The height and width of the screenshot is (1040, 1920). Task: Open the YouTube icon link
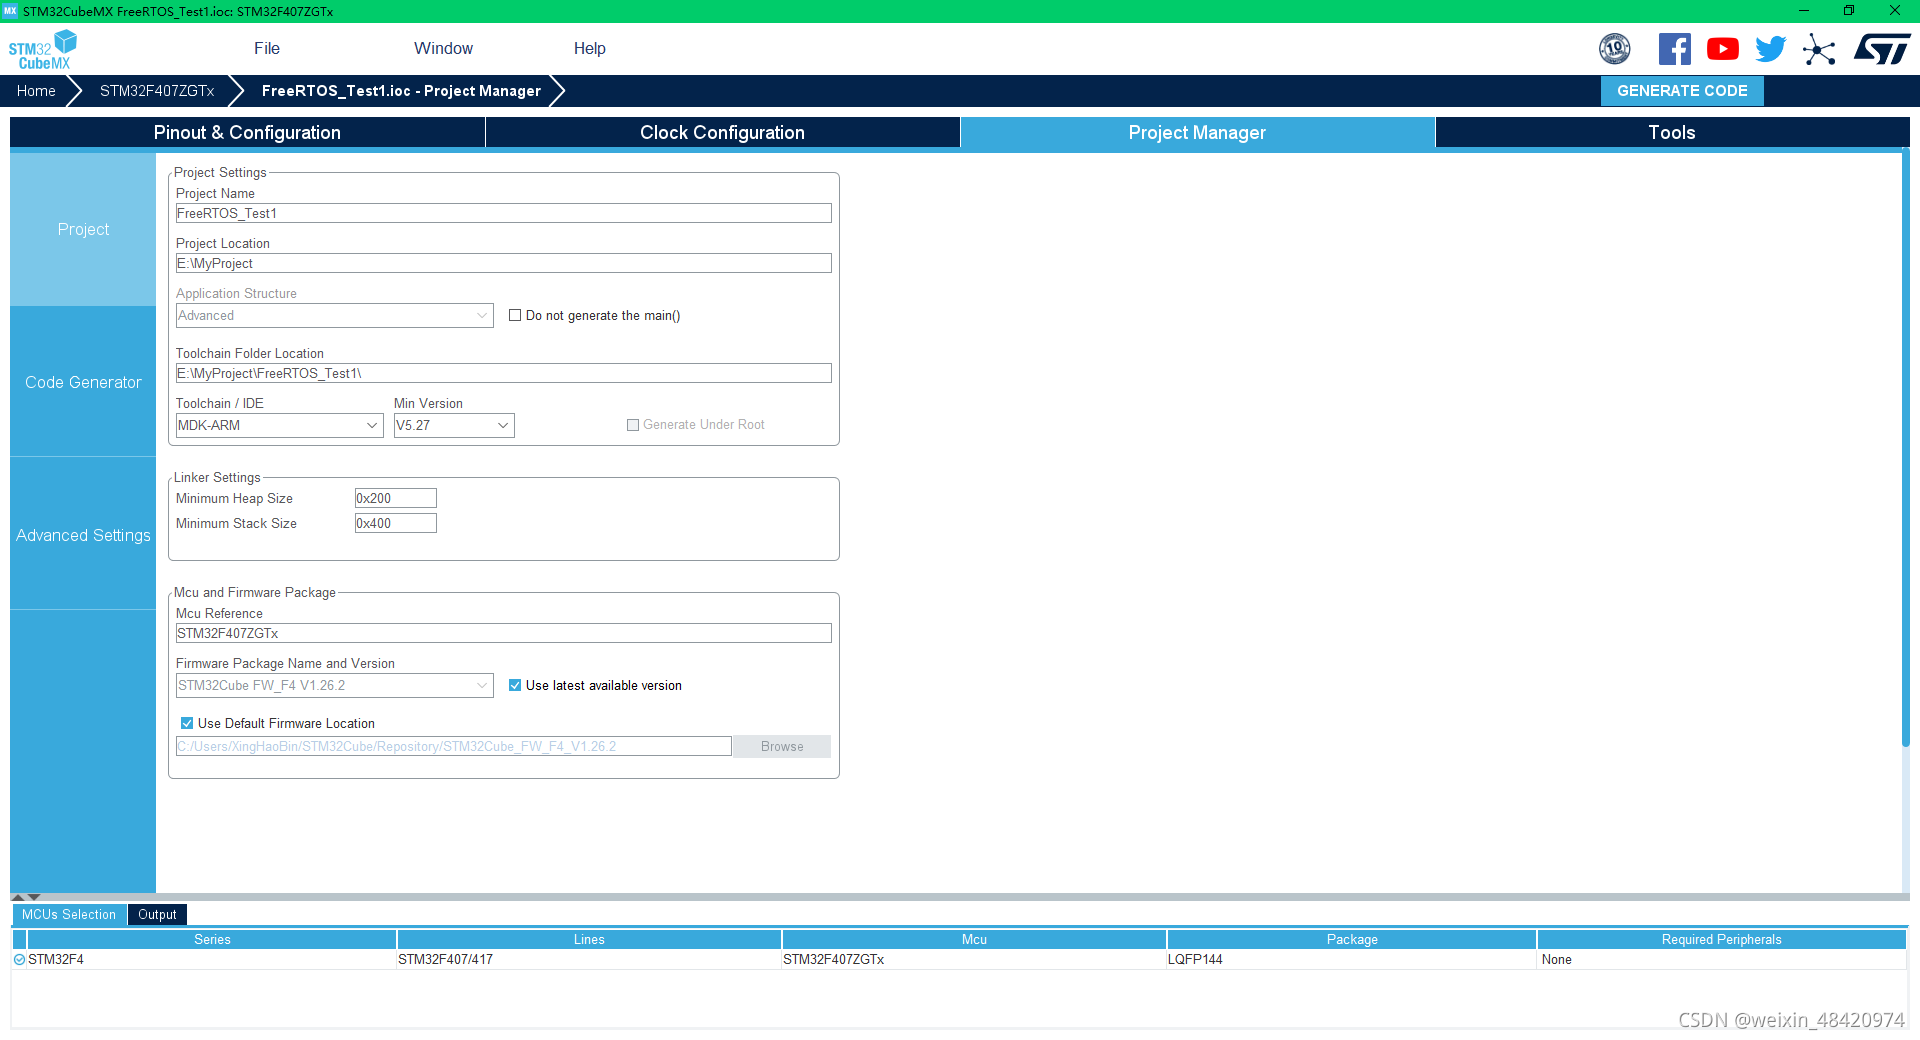click(1722, 49)
